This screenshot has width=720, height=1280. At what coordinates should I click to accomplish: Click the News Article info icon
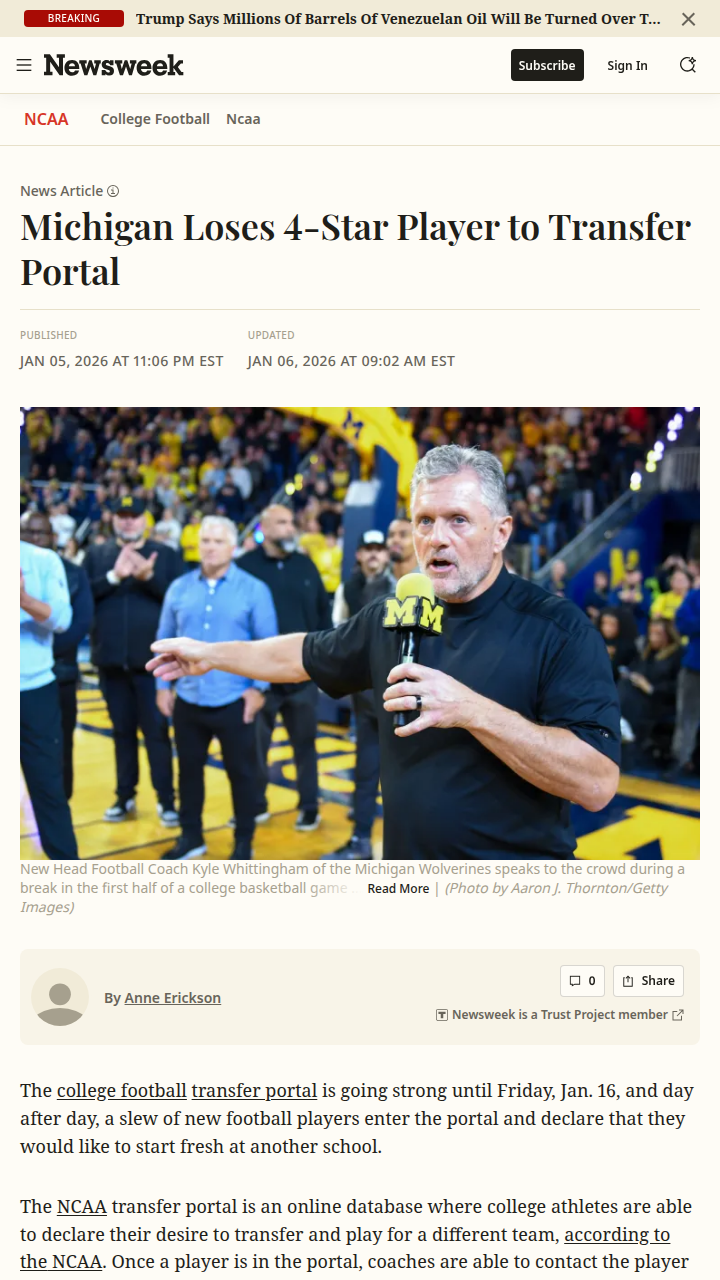(113, 191)
